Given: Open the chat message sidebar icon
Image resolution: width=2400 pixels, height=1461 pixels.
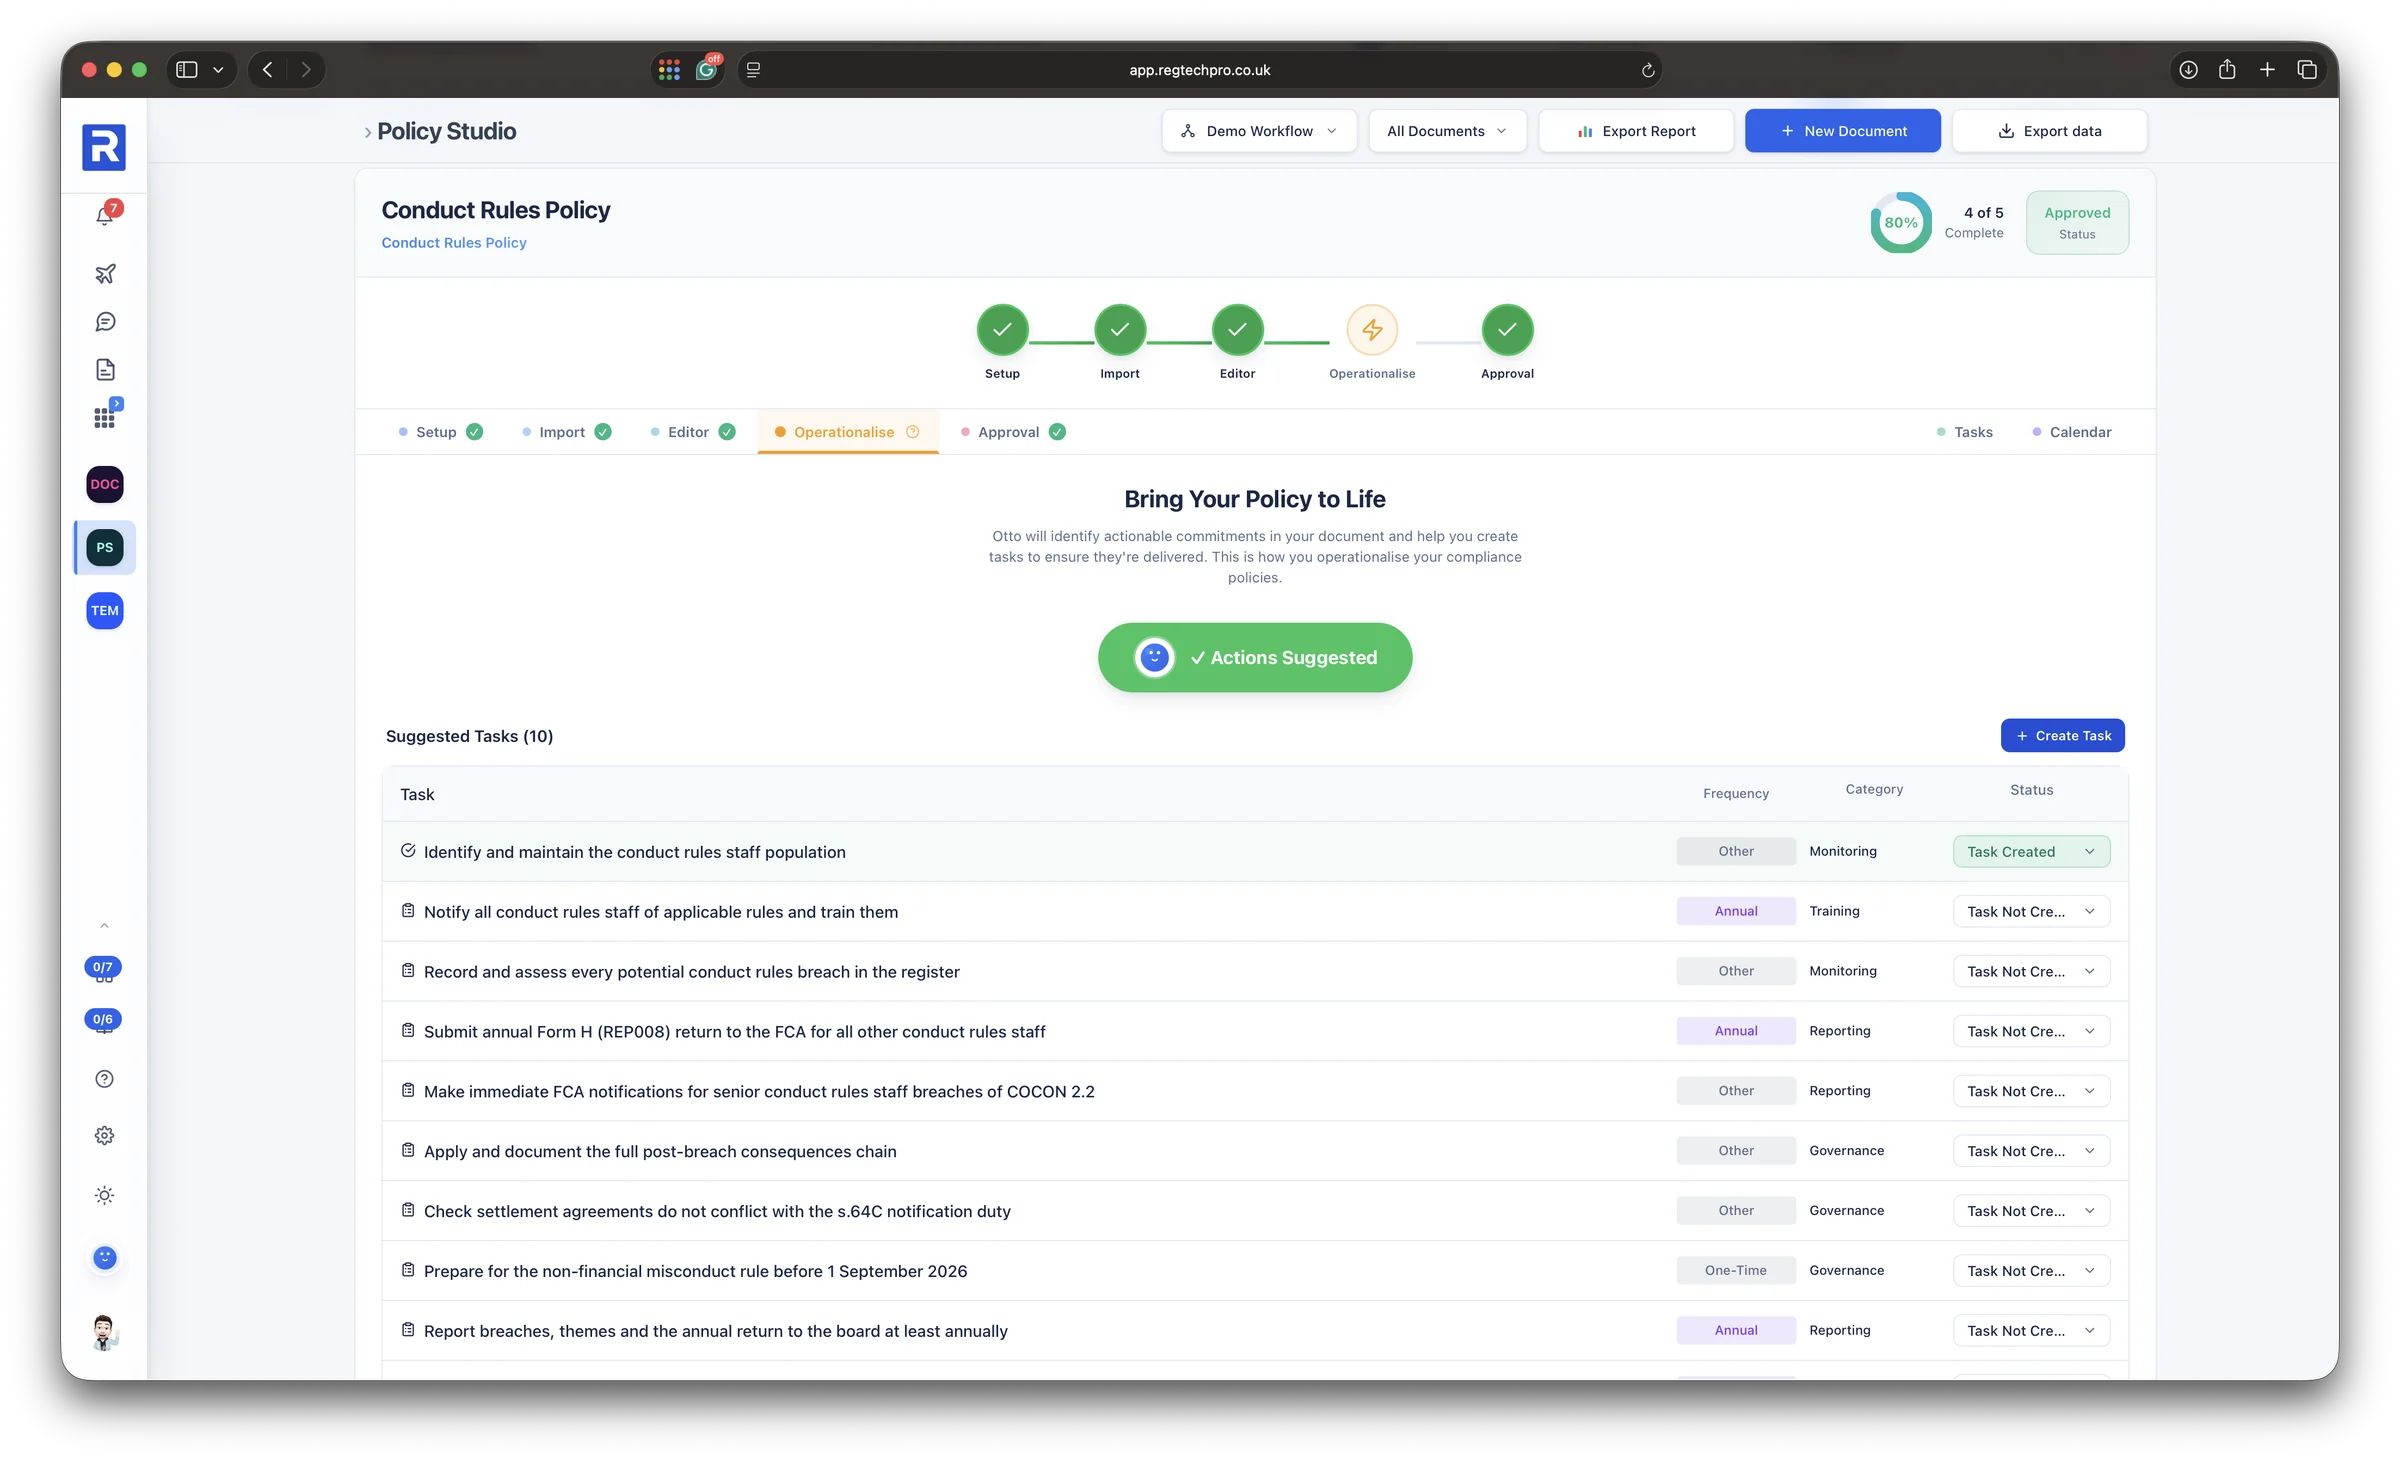Looking at the screenshot, I should [105, 322].
